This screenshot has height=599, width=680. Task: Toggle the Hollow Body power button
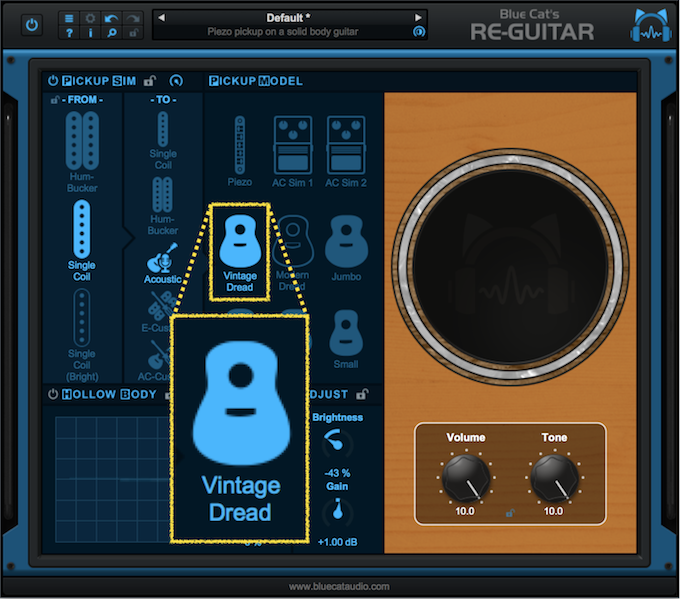click(x=53, y=394)
